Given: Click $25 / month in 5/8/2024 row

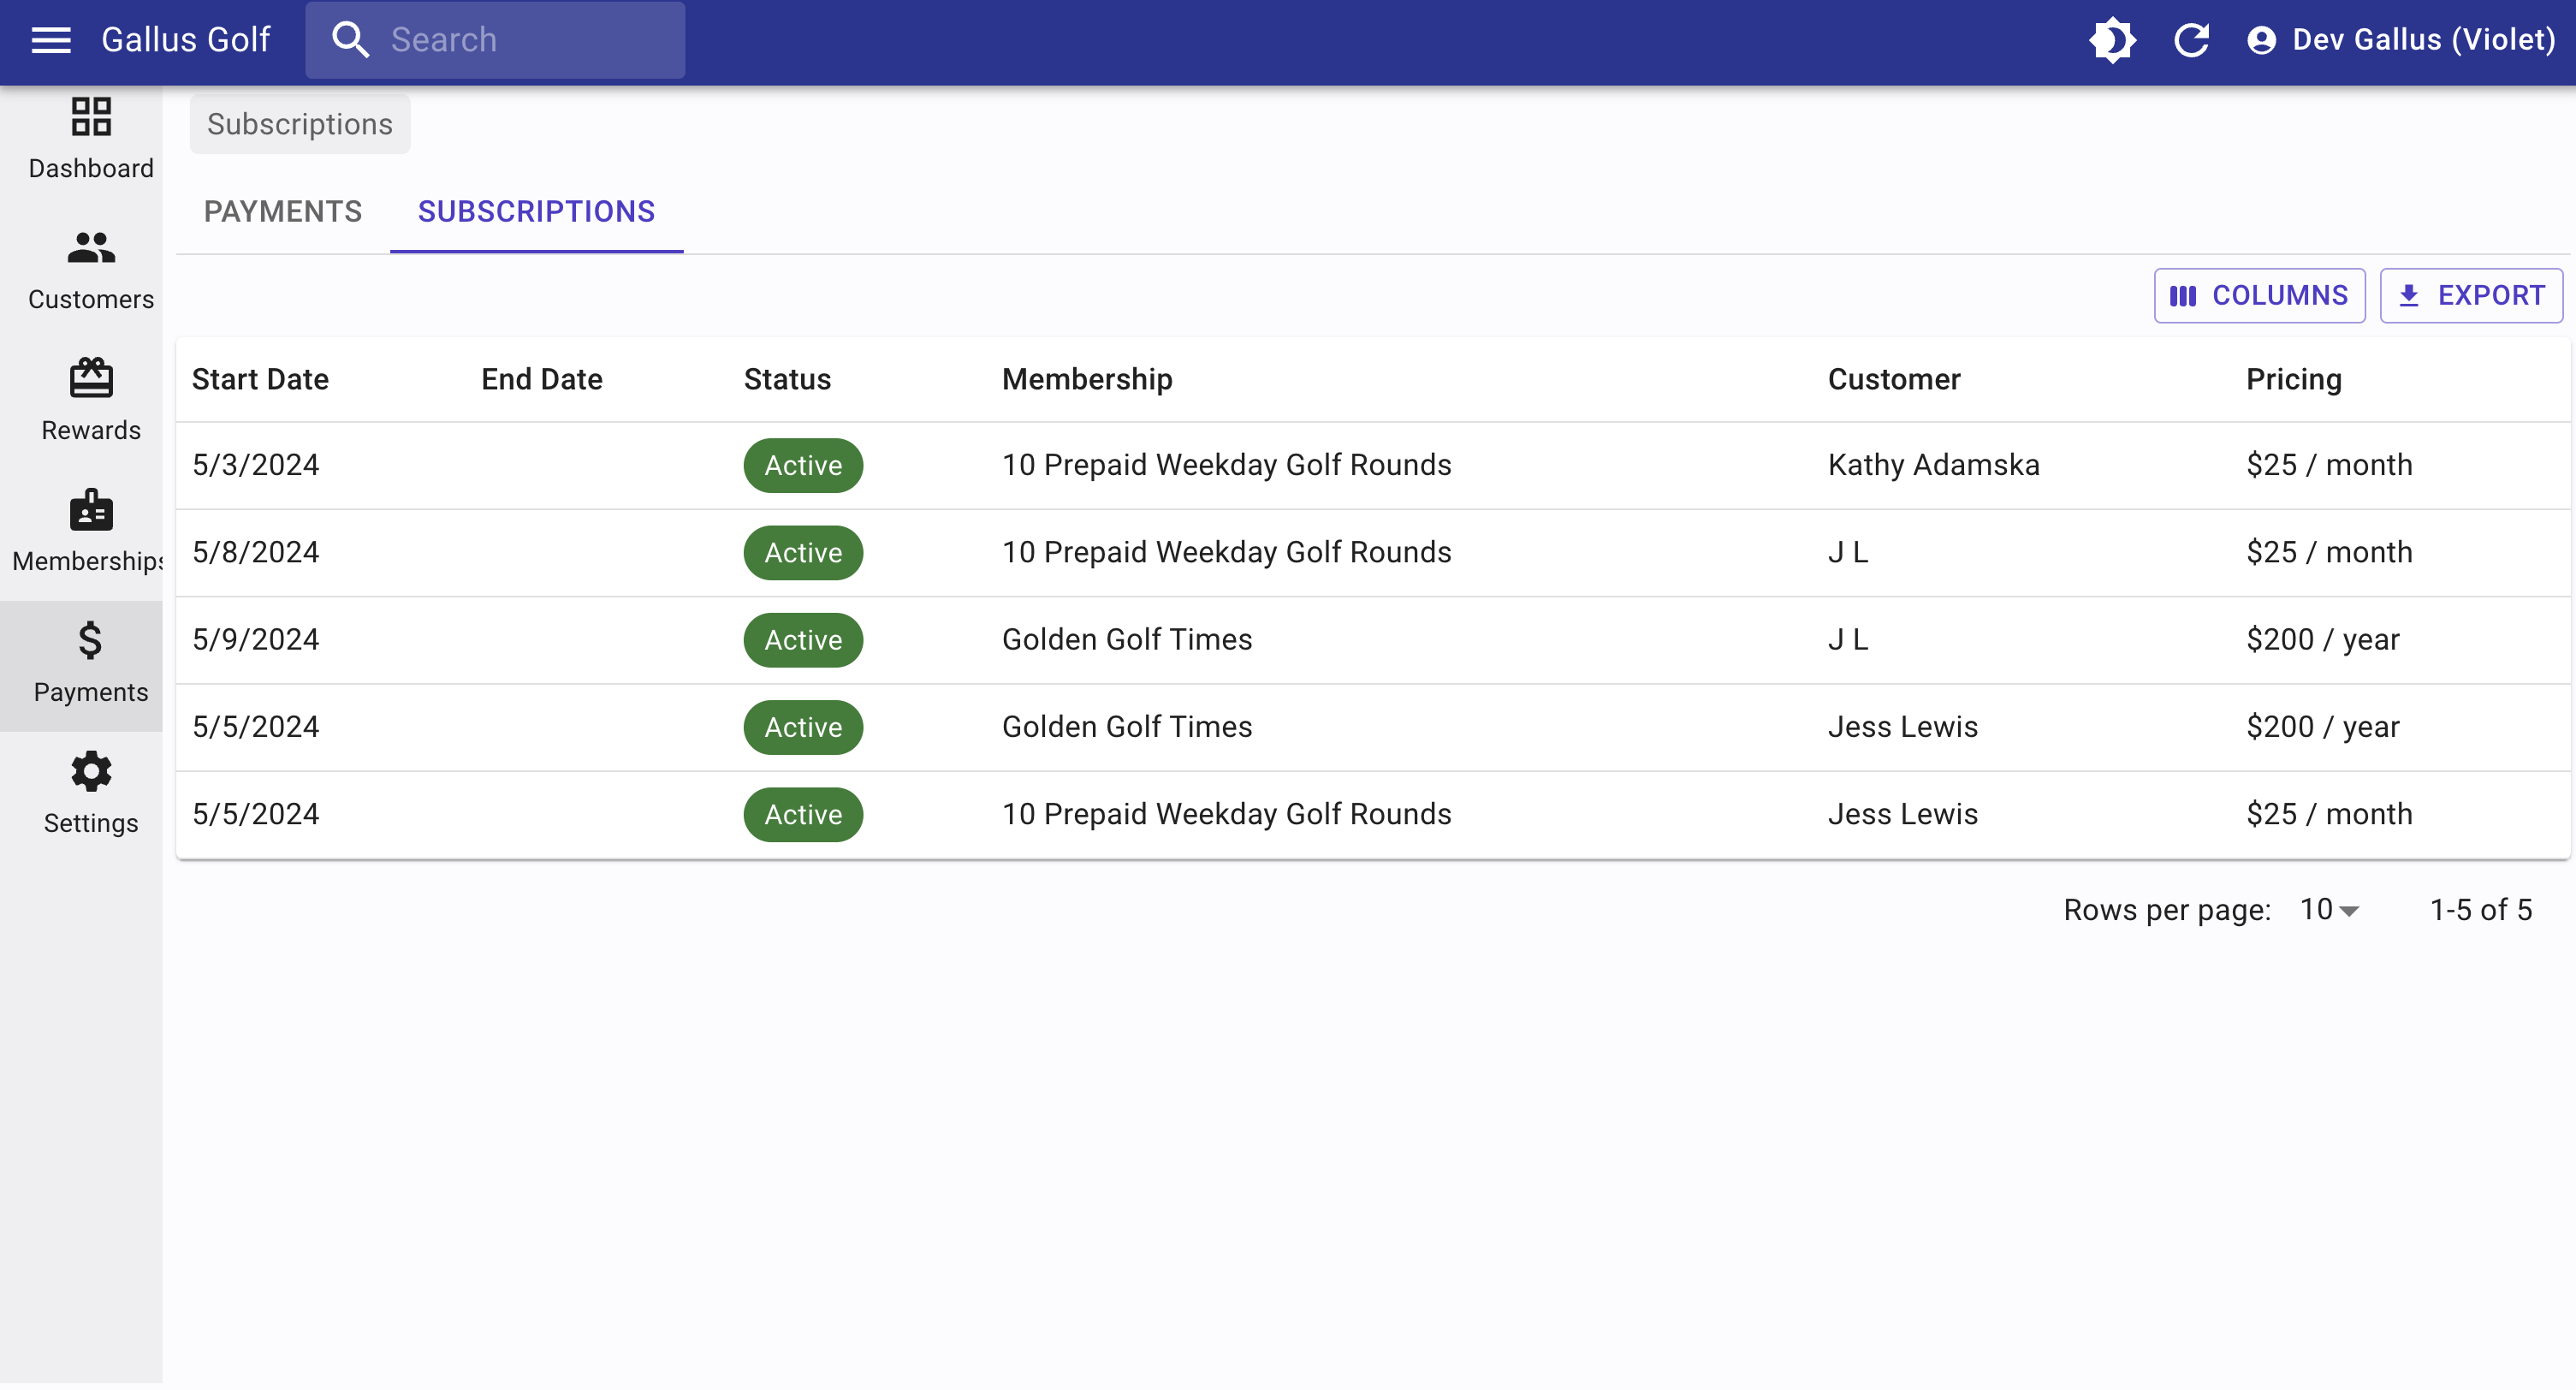Looking at the screenshot, I should click(x=2329, y=552).
